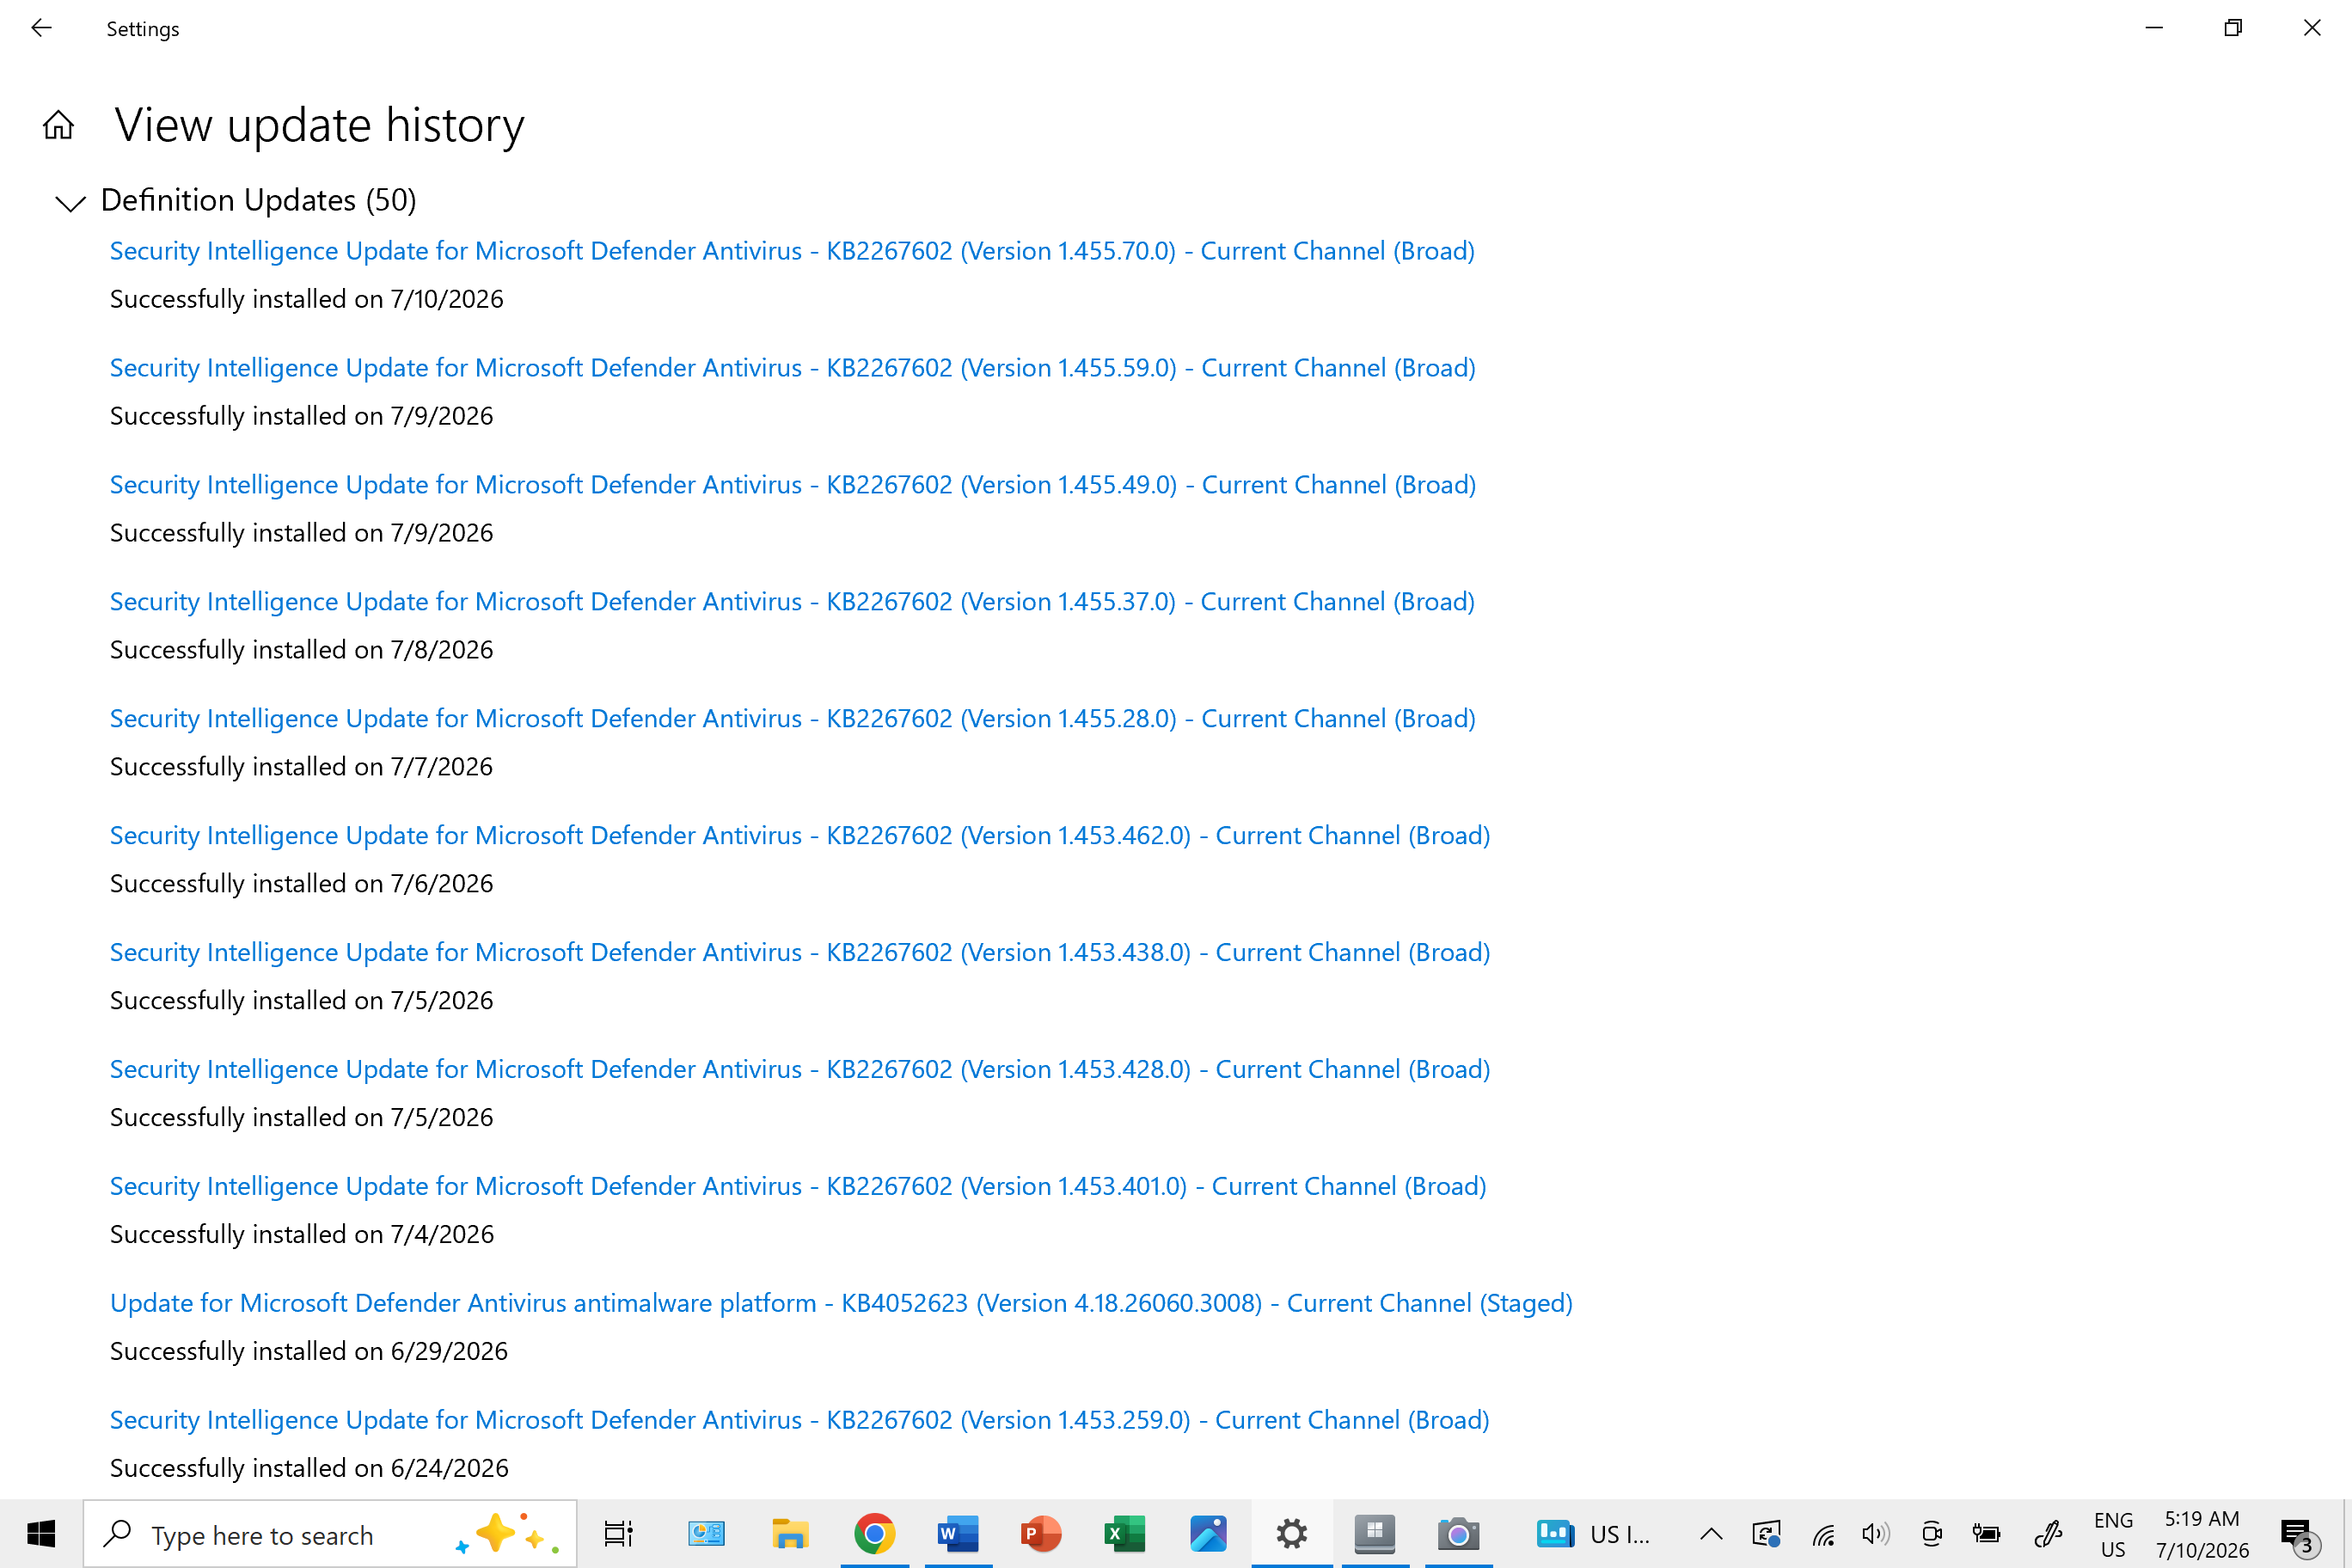Open Task View from the taskbar

[618, 1533]
